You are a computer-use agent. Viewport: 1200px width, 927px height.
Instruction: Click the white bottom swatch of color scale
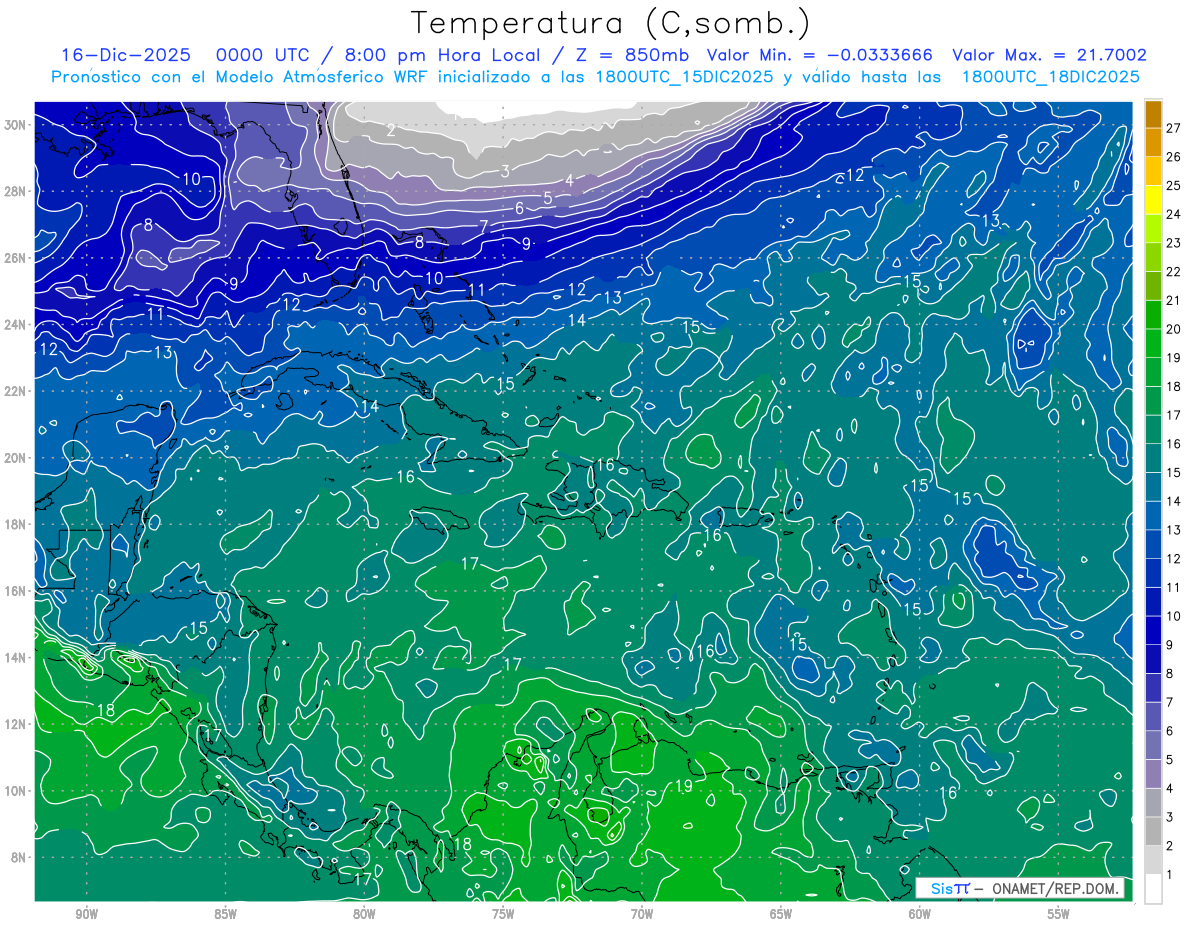click(x=1153, y=888)
